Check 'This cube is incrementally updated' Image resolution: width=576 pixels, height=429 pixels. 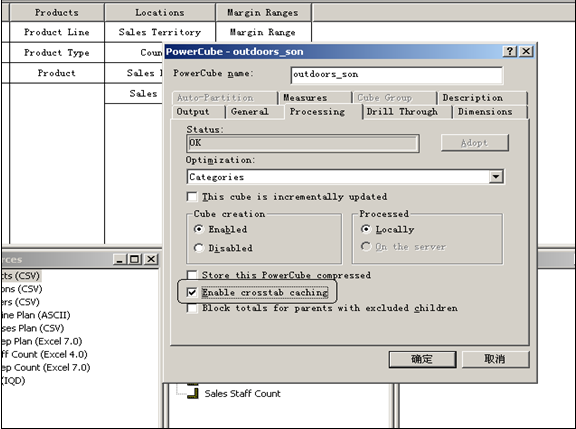pyautogui.click(x=192, y=197)
